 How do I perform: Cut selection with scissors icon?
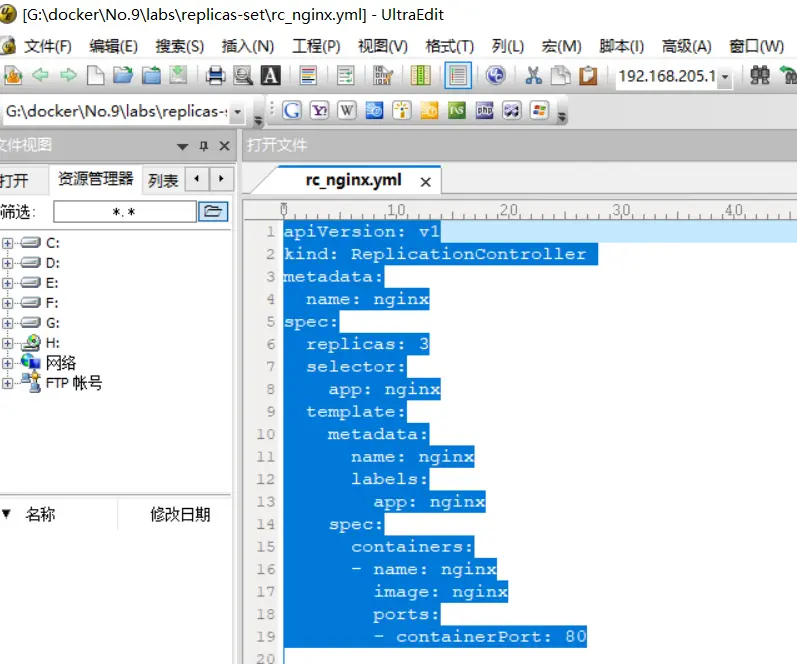click(x=533, y=76)
